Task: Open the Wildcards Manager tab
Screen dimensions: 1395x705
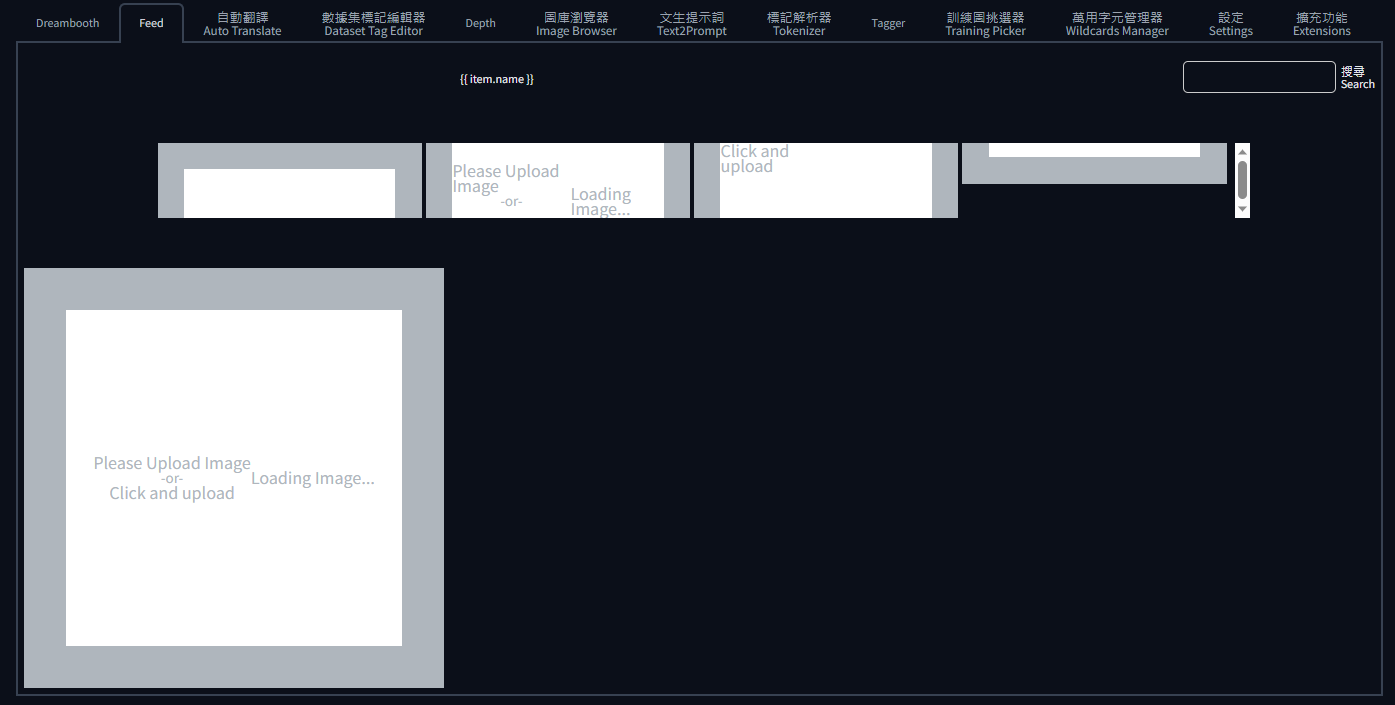Action: 1117,22
